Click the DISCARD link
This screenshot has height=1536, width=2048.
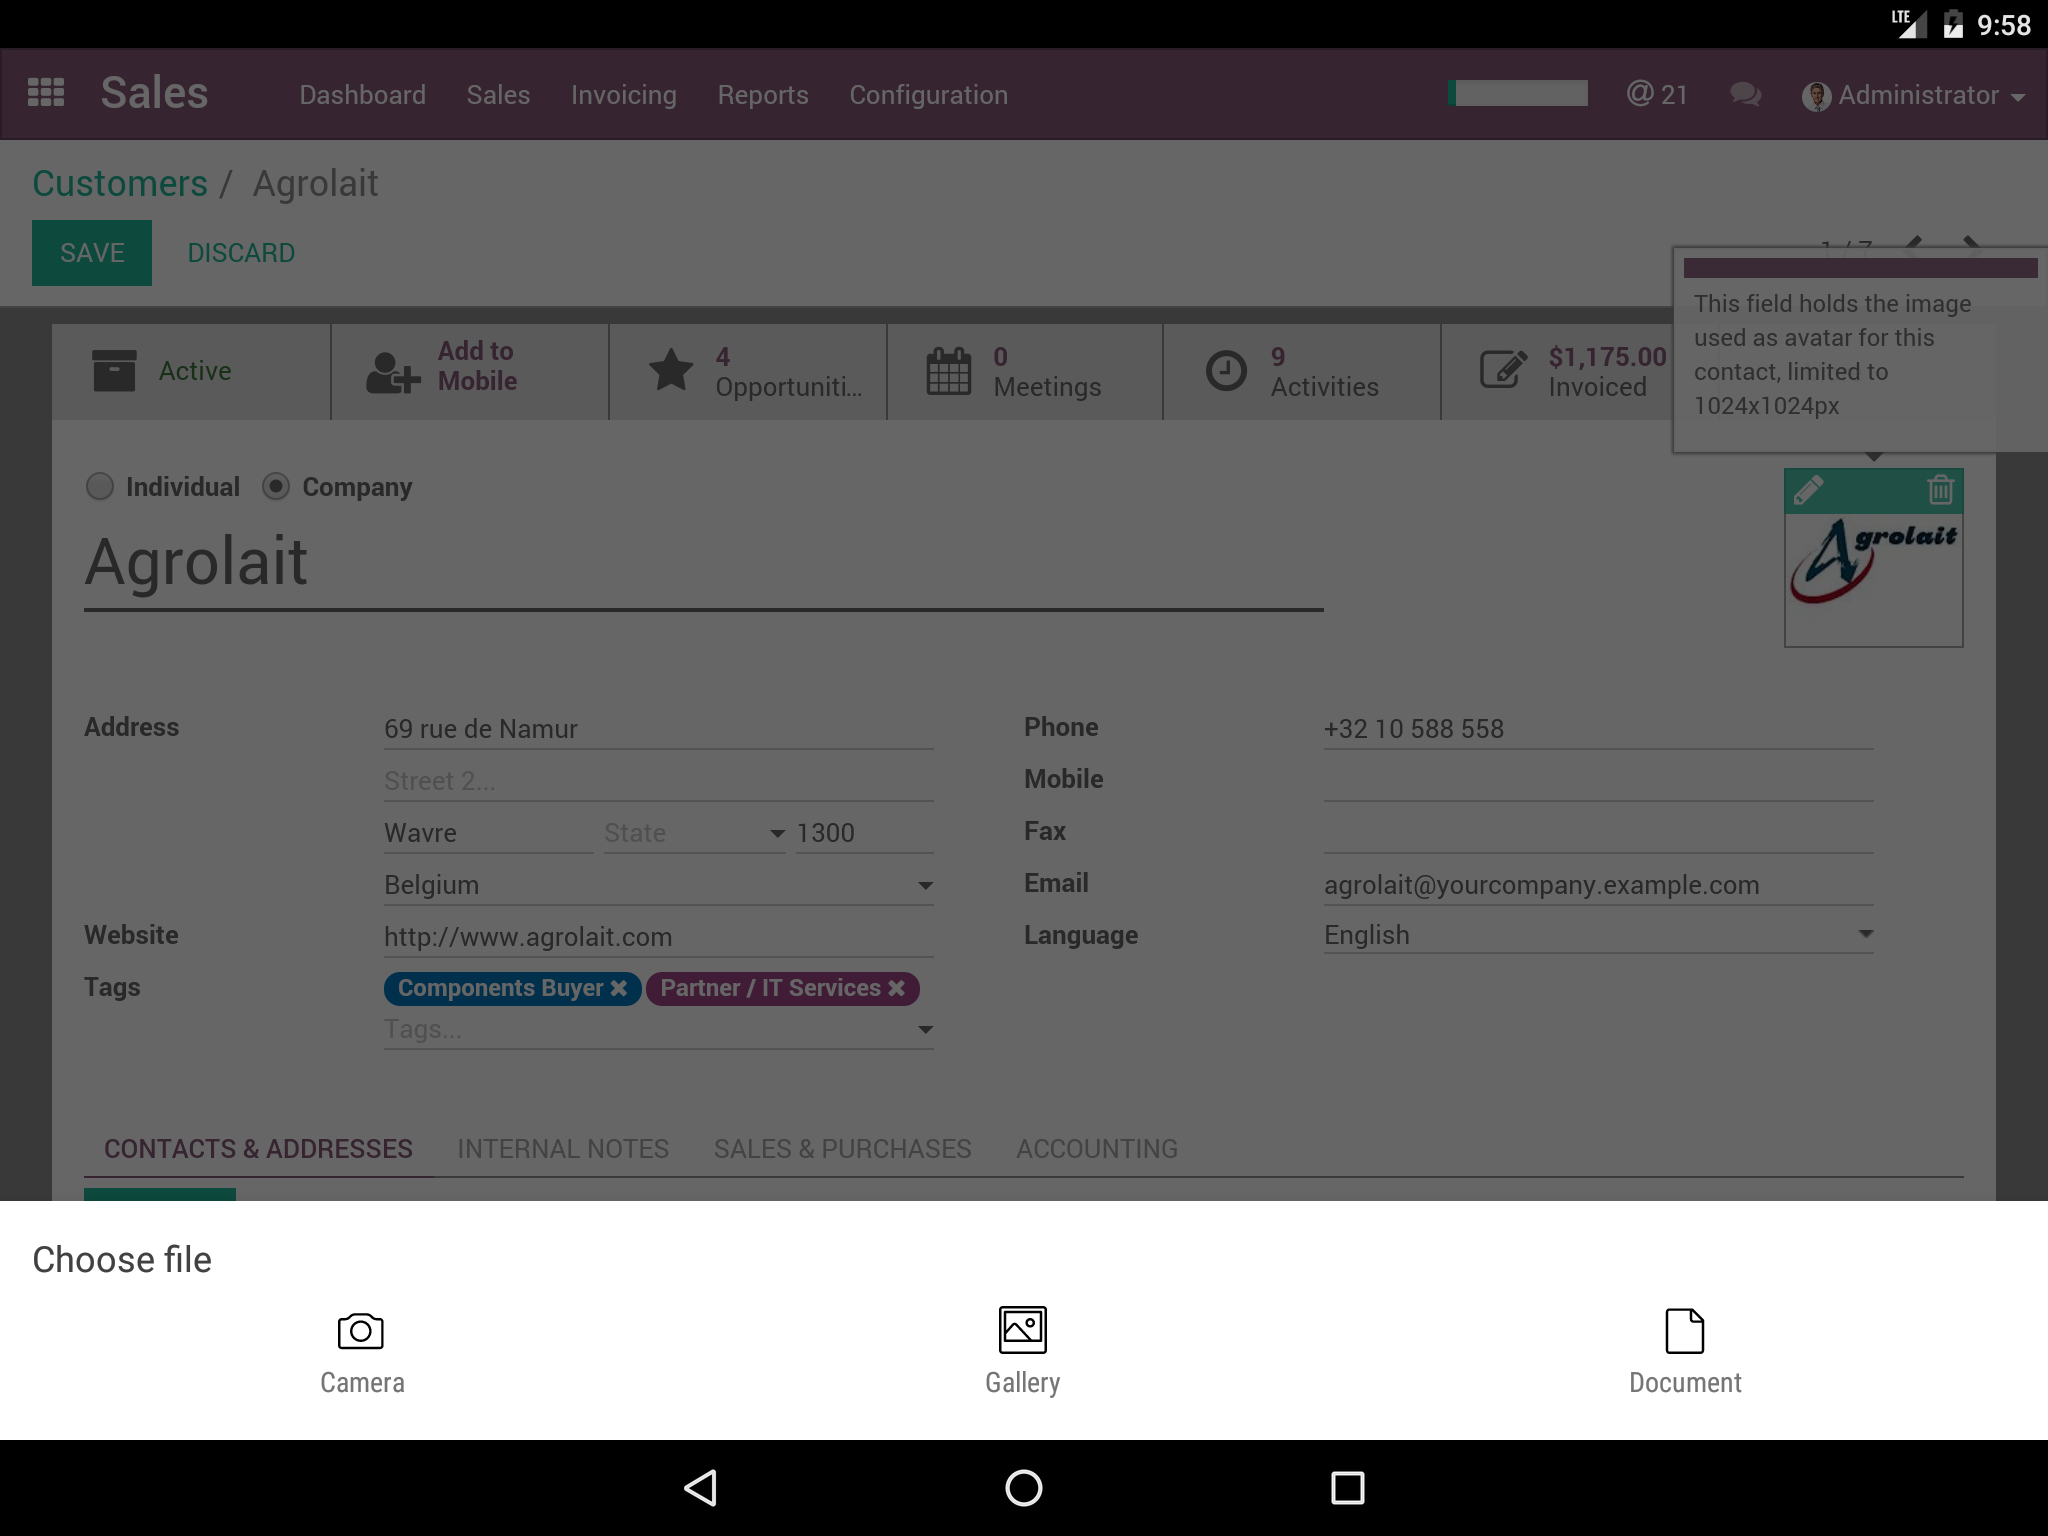(x=241, y=253)
